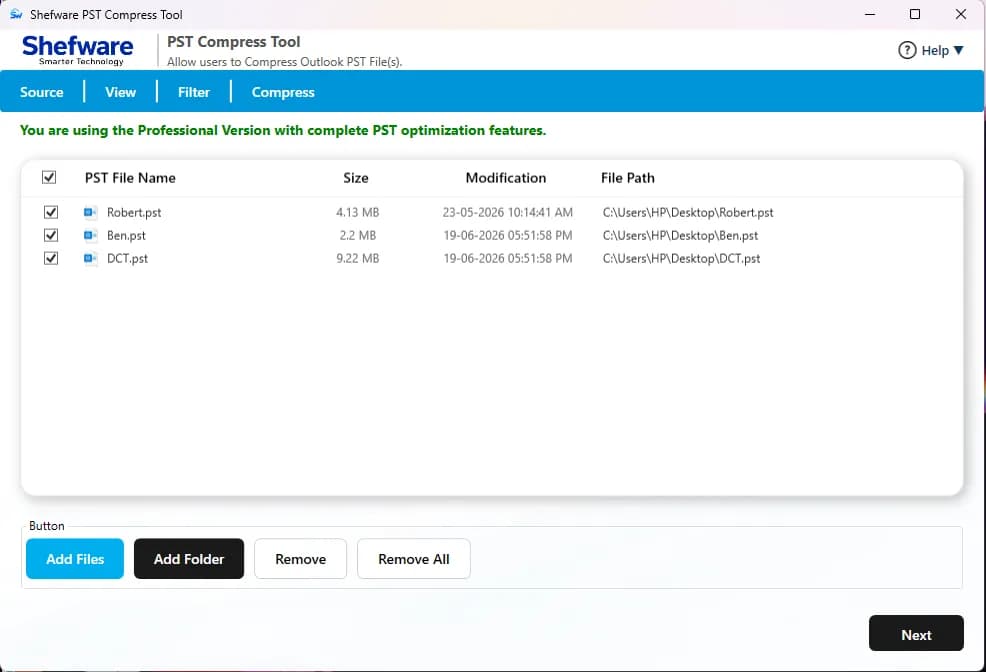Click DCT.pst's 19-06-2026 05:51:58 PM date
This screenshot has width=986, height=672.
tap(507, 258)
